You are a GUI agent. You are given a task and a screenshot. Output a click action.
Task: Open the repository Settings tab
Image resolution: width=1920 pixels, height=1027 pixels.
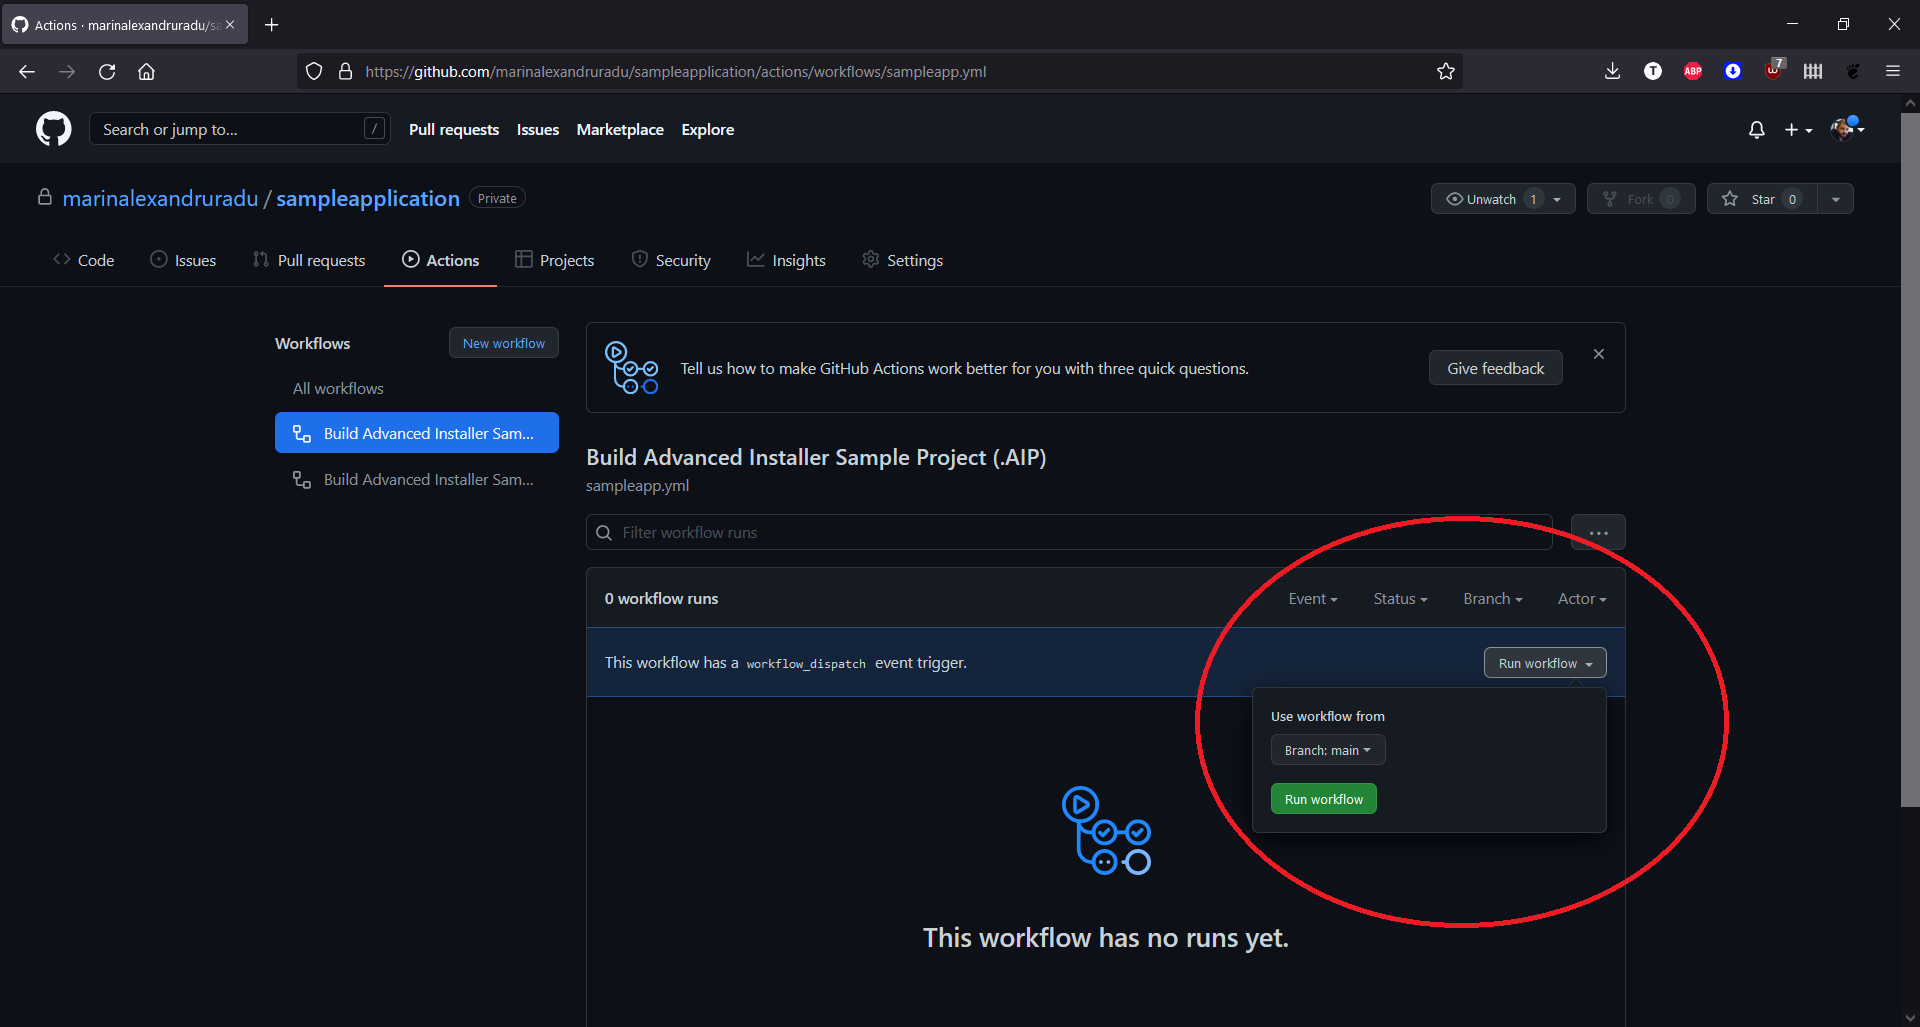902,260
